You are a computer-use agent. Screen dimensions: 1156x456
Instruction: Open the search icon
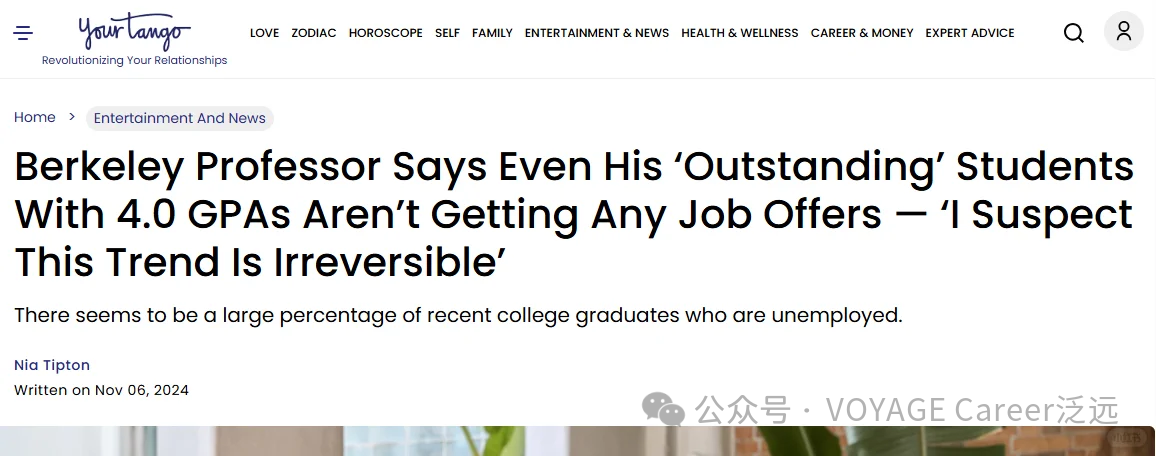[x=1074, y=33]
